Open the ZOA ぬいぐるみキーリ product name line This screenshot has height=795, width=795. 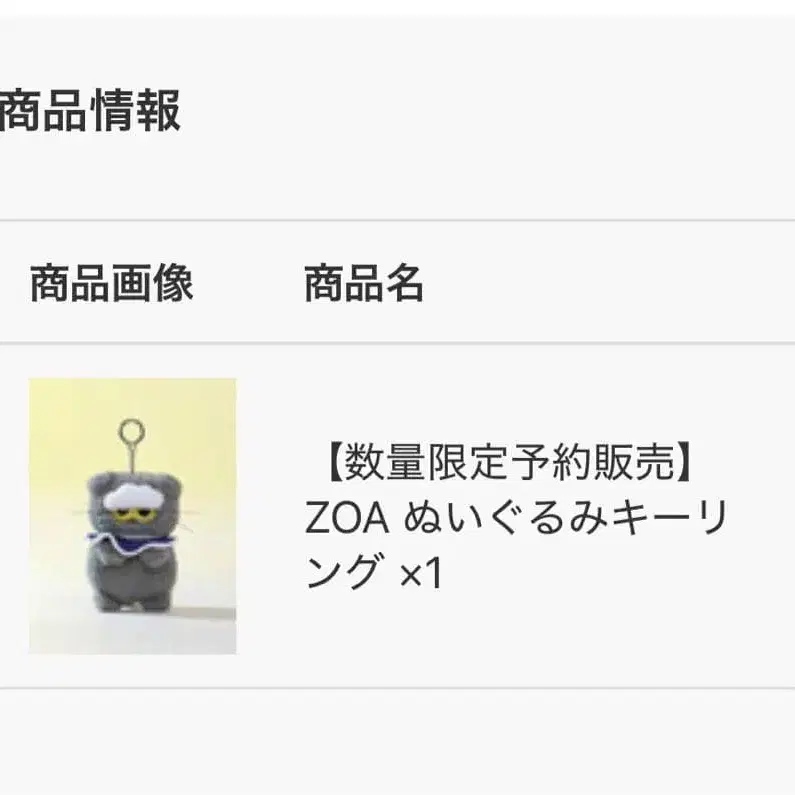pyautogui.click(x=517, y=517)
